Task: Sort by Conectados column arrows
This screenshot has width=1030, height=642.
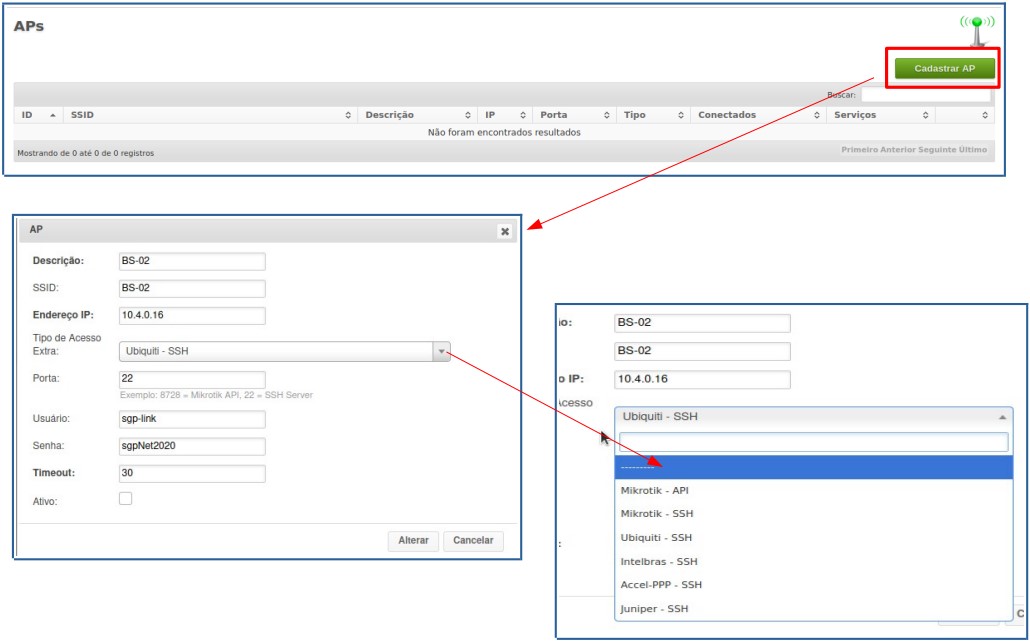Action: pos(817,116)
